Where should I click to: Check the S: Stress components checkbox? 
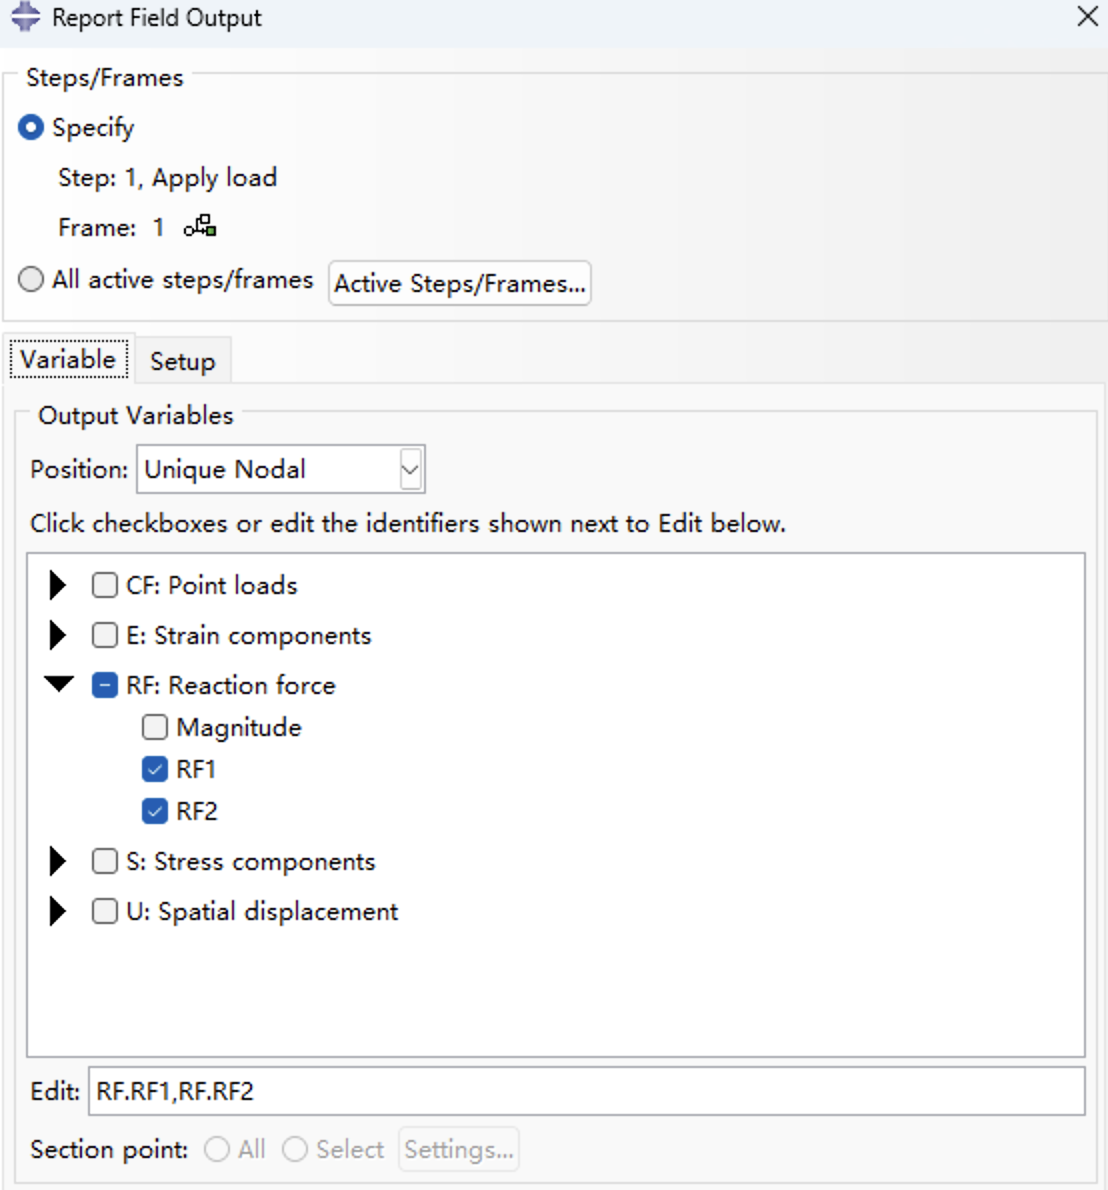(x=105, y=861)
